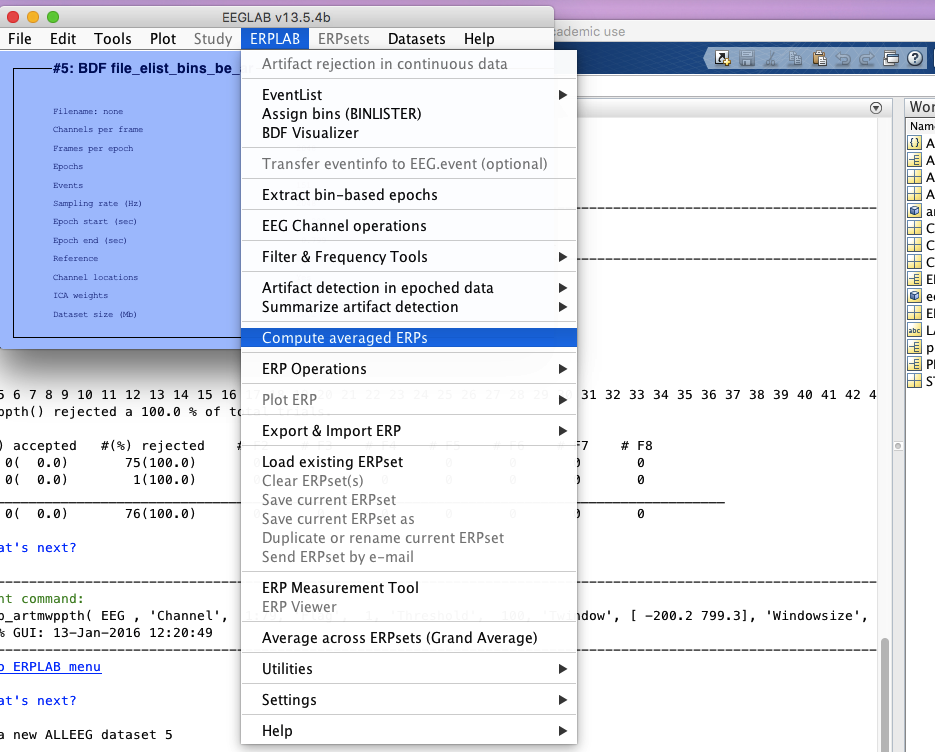Click the Cut scissors icon in MATLAB toolbar
The image size is (935, 752).
(770, 58)
